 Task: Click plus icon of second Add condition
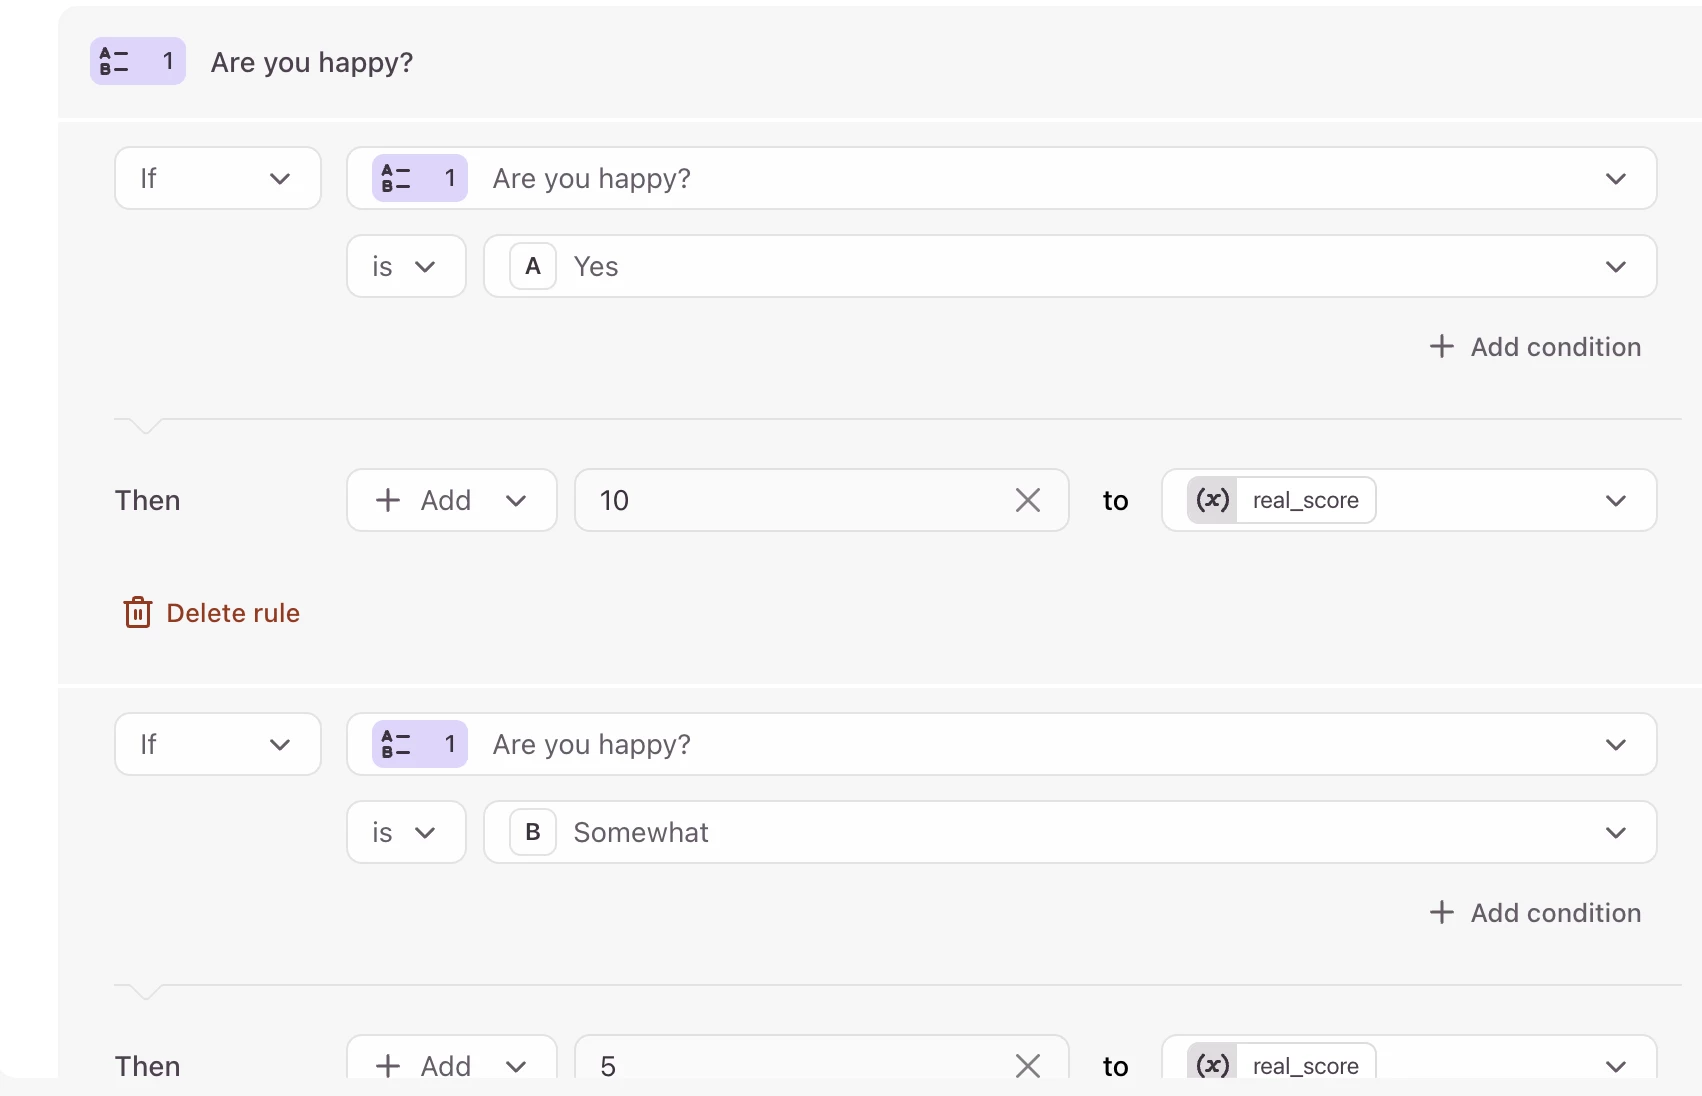(1441, 912)
